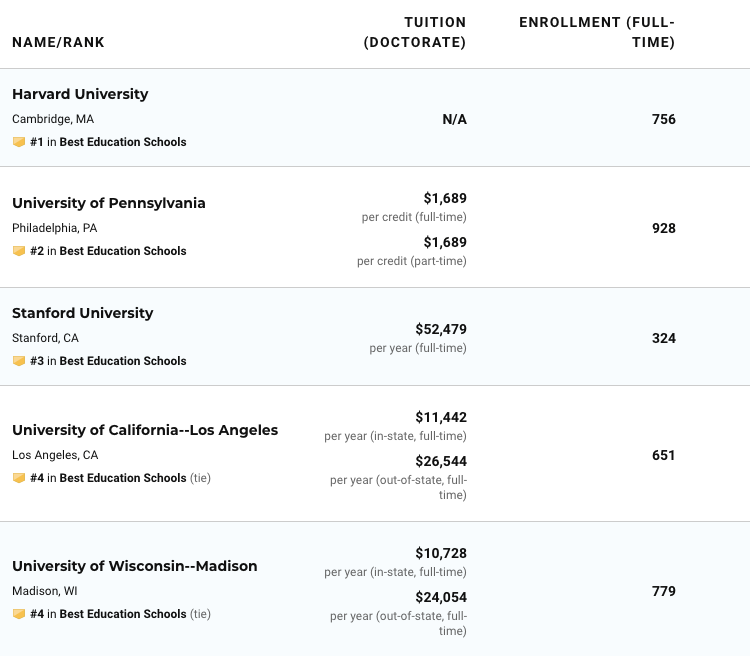
Task: Select Stanford's $52,479 tuition value
Action: [441, 329]
